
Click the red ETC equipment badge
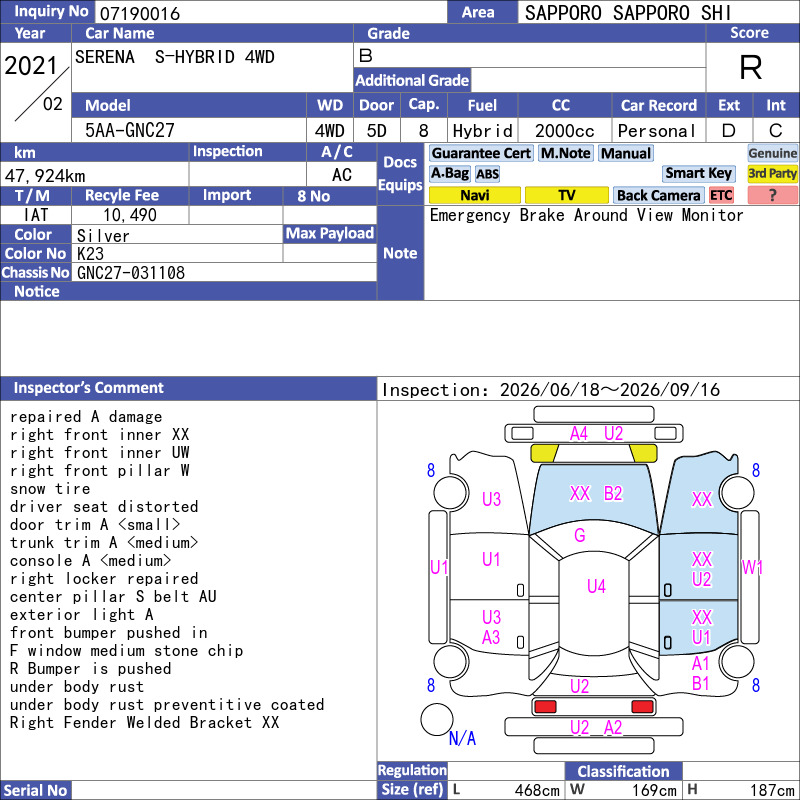pos(721,195)
